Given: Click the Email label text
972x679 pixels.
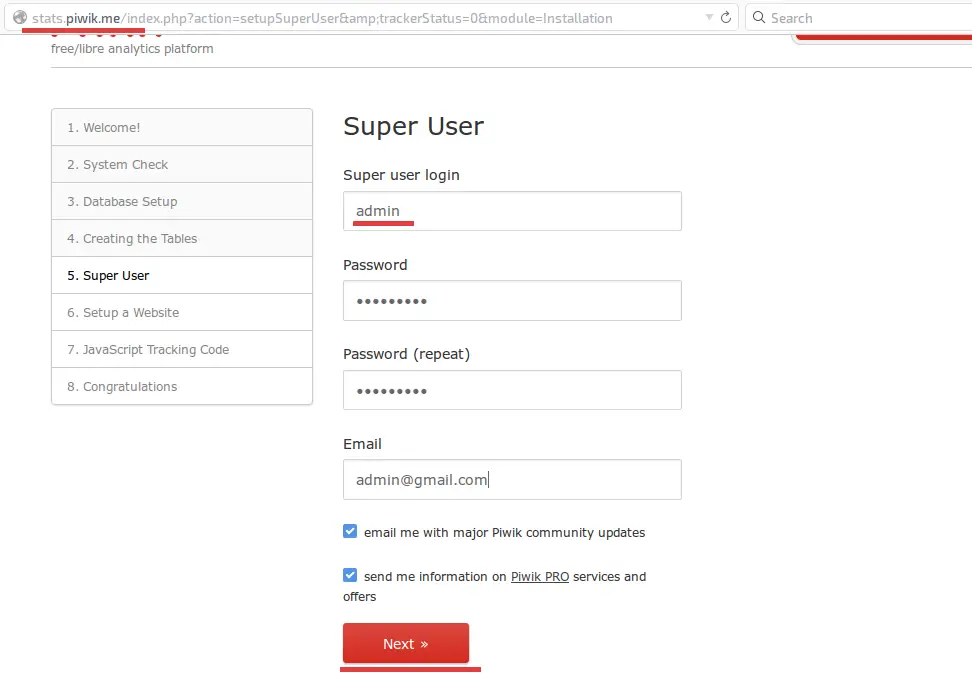Looking at the screenshot, I should (362, 444).
